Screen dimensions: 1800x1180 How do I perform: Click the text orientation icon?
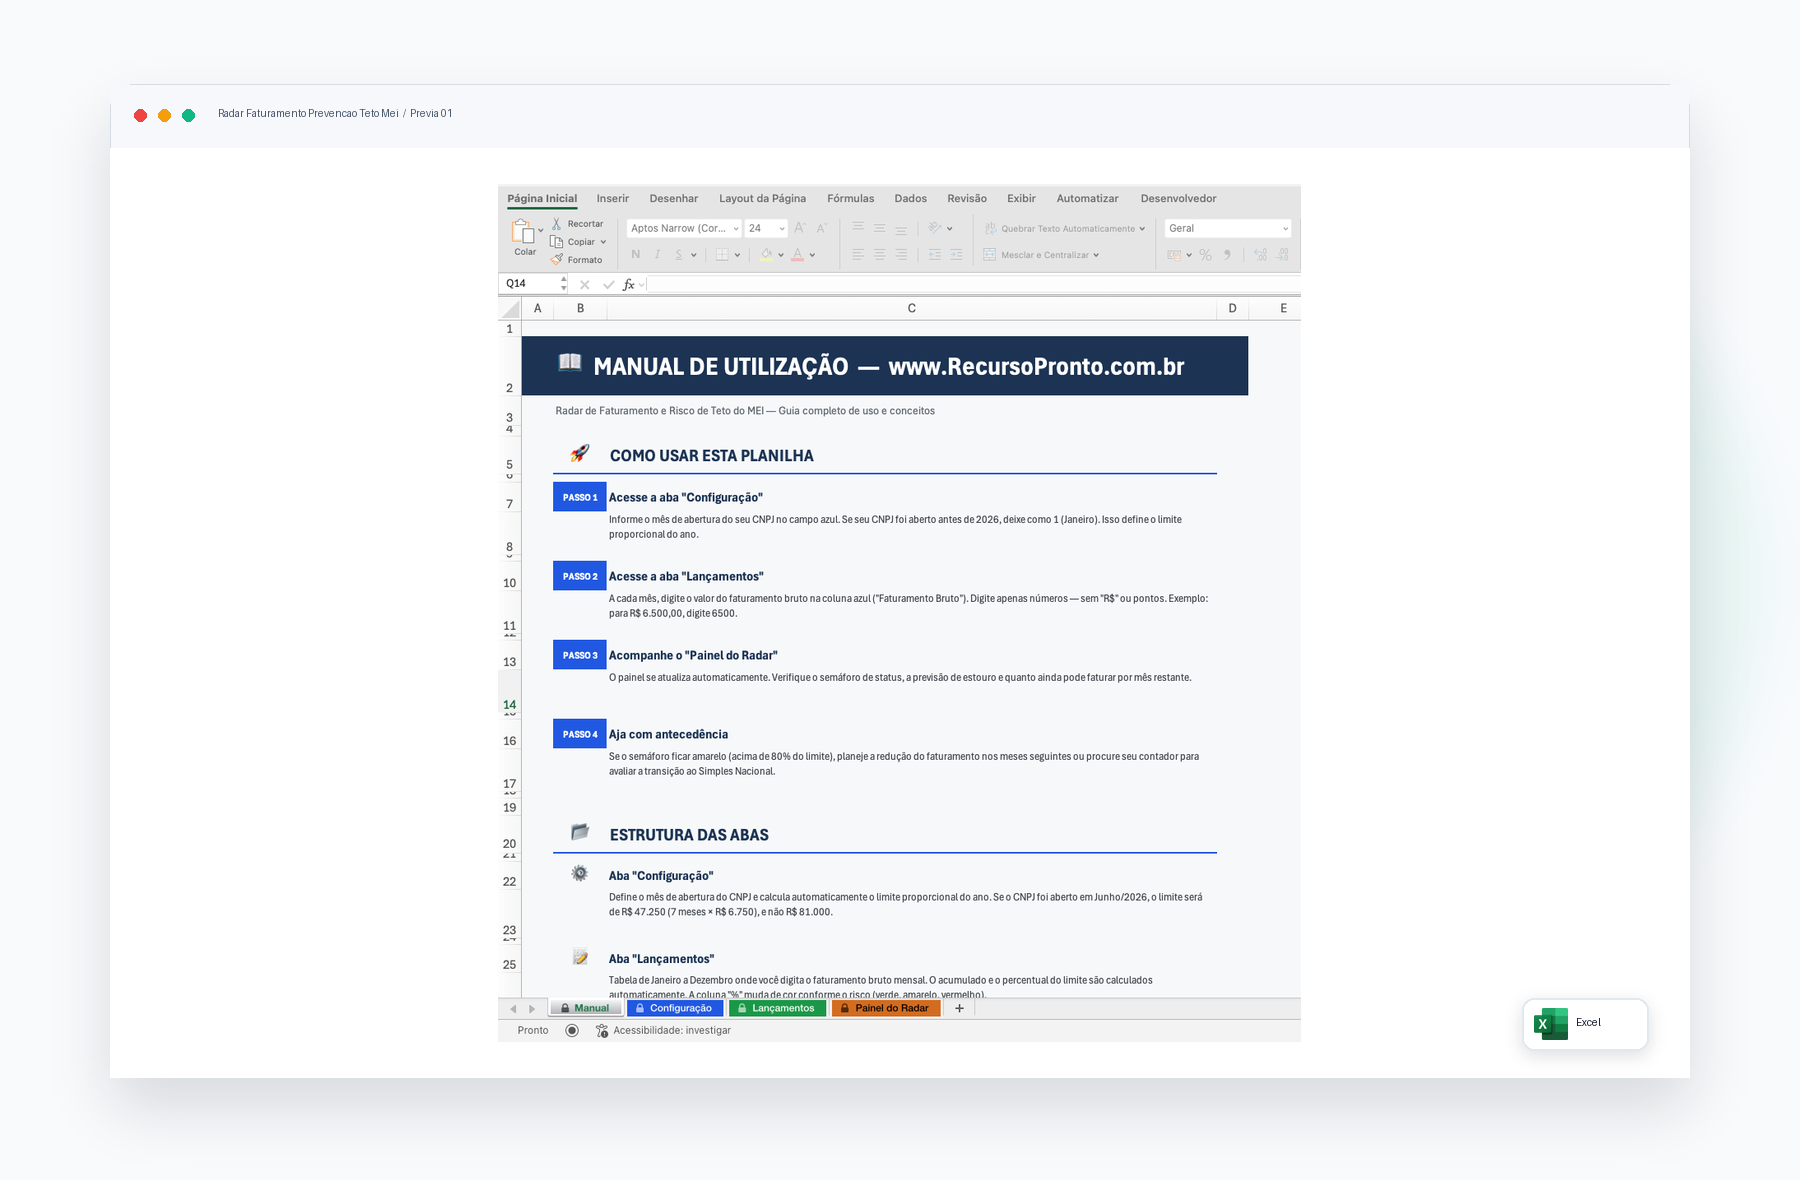[935, 228]
